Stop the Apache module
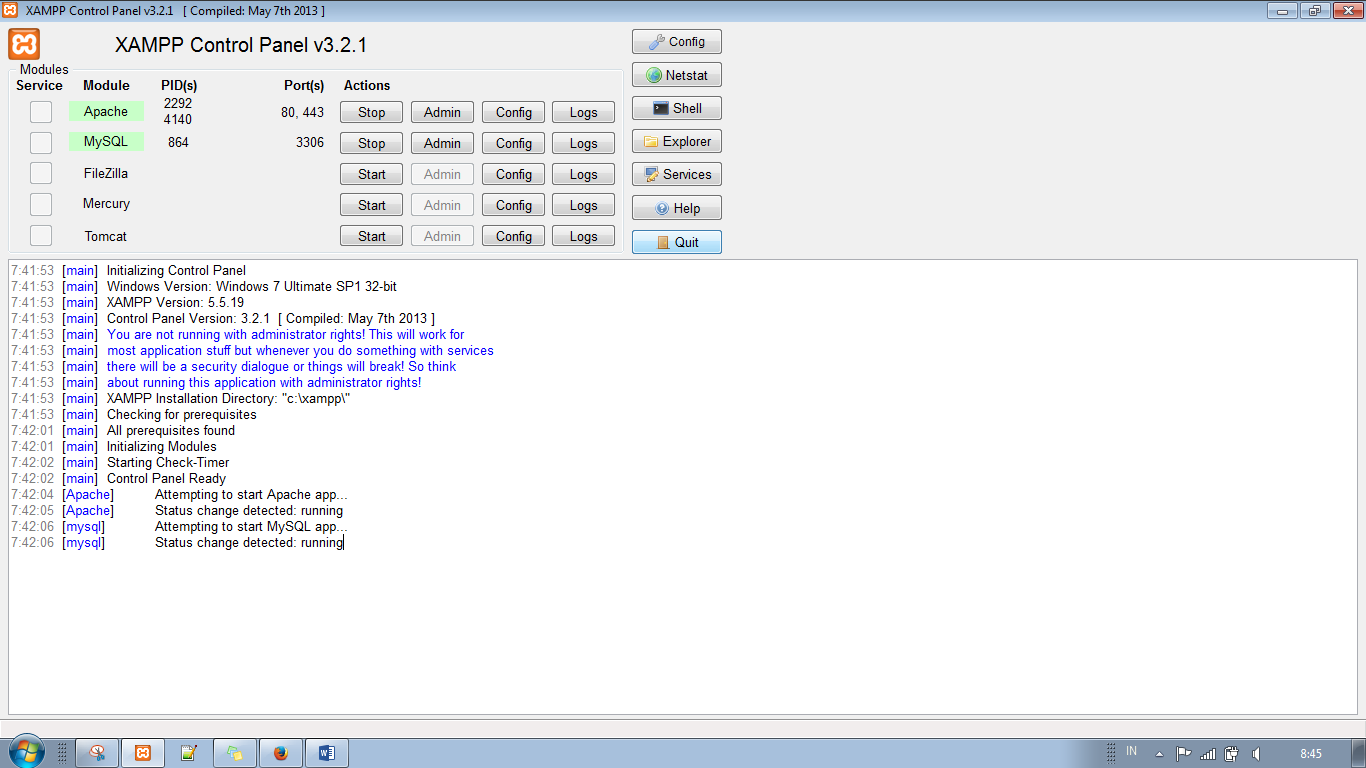The height and width of the screenshot is (768, 1366). click(370, 111)
